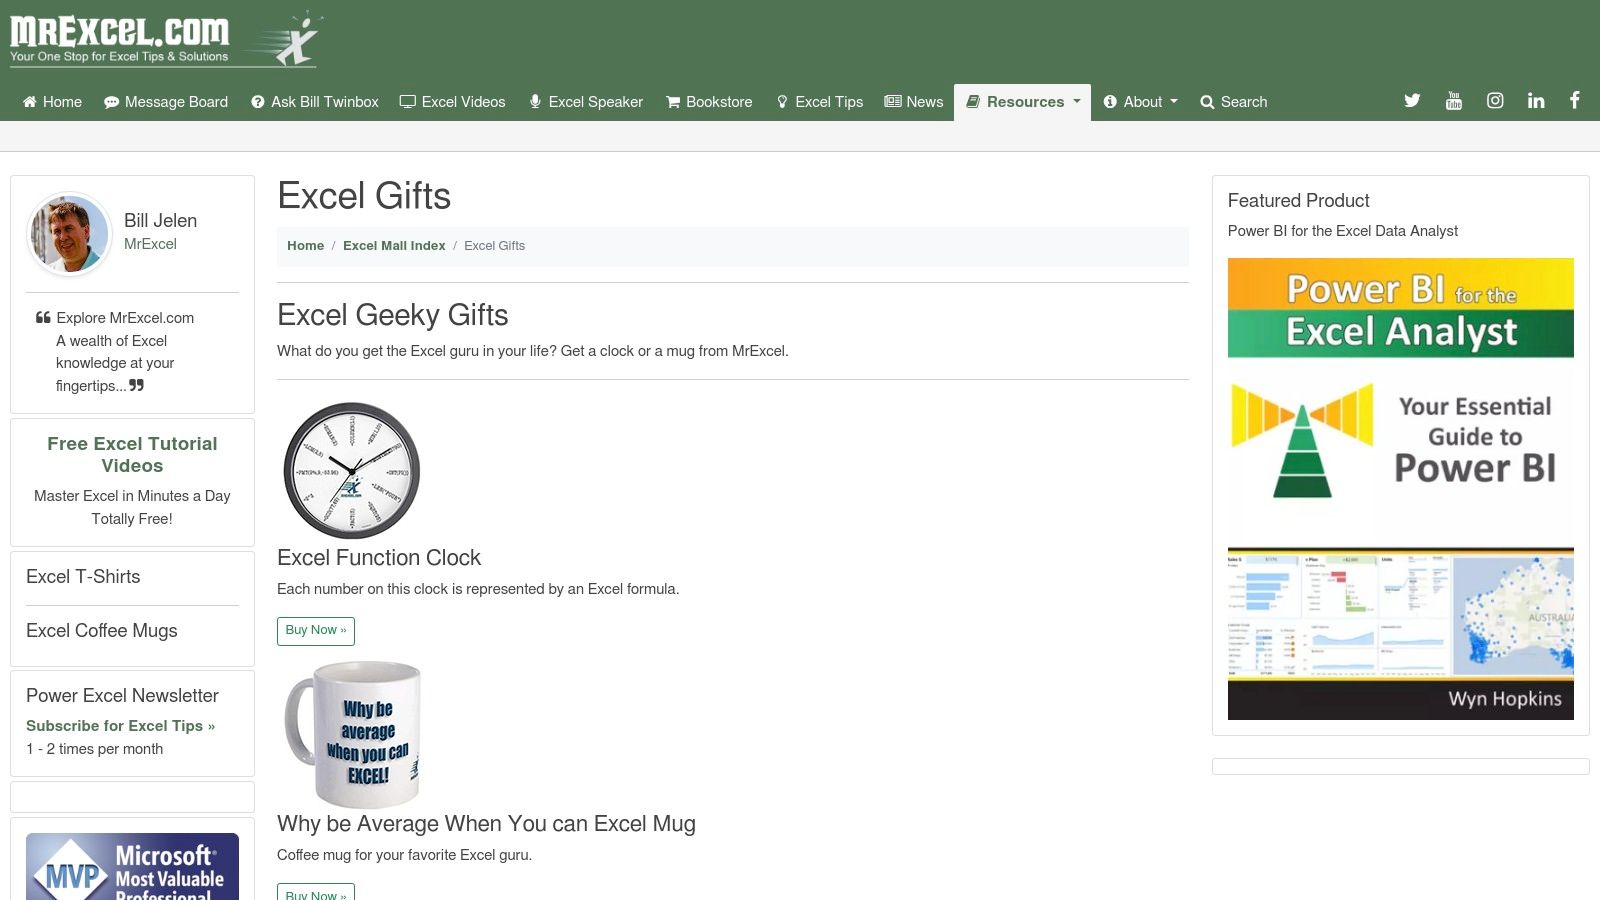This screenshot has height=900, width=1600.
Task: Expand the Resources dropdown menu
Action: click(1022, 102)
